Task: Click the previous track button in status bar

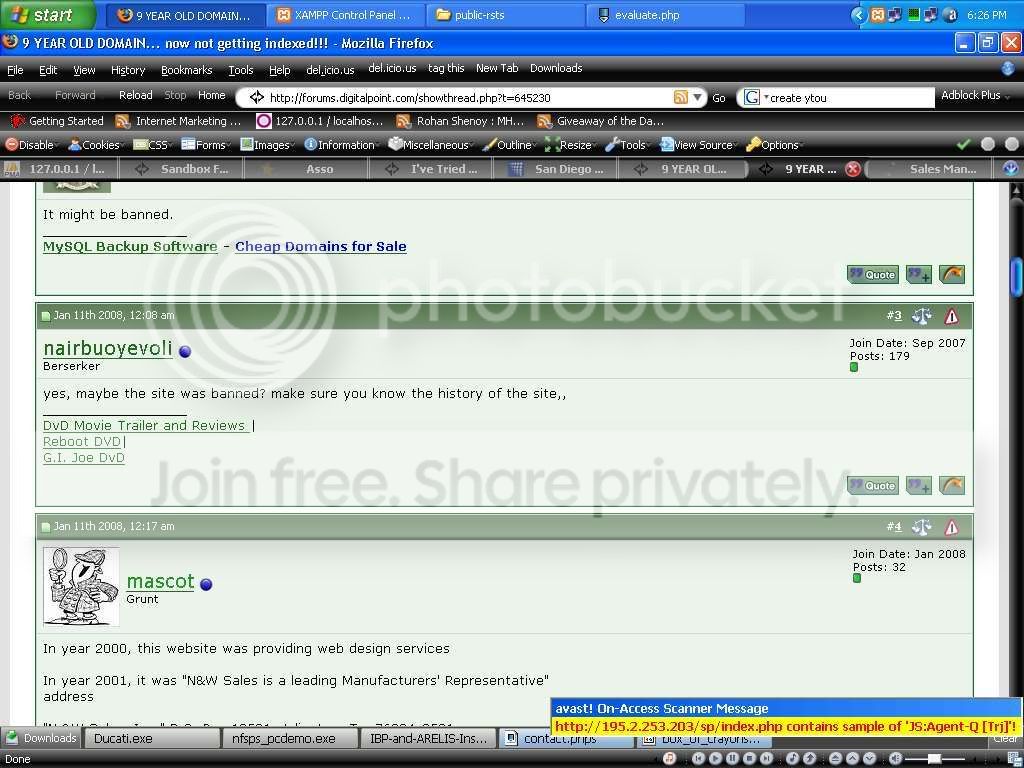Action: [698, 758]
